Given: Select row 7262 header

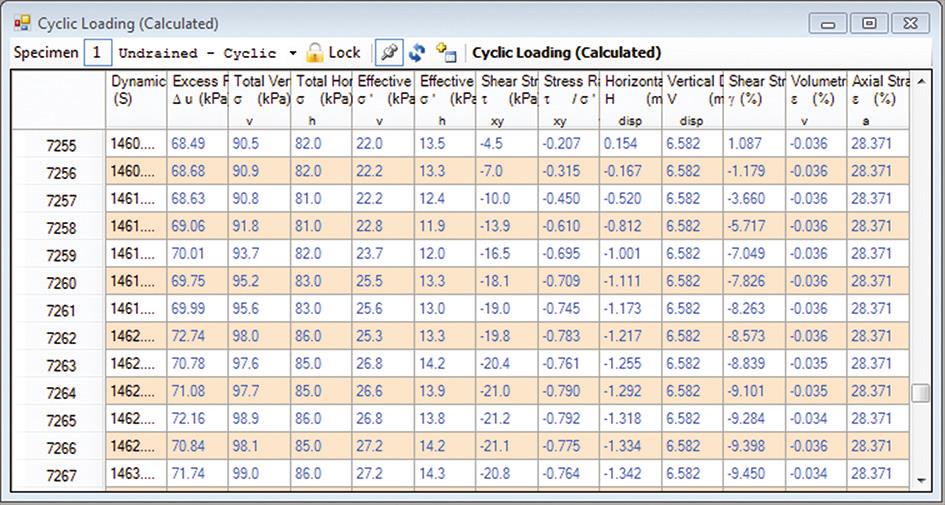Looking at the screenshot, I should point(61,339).
